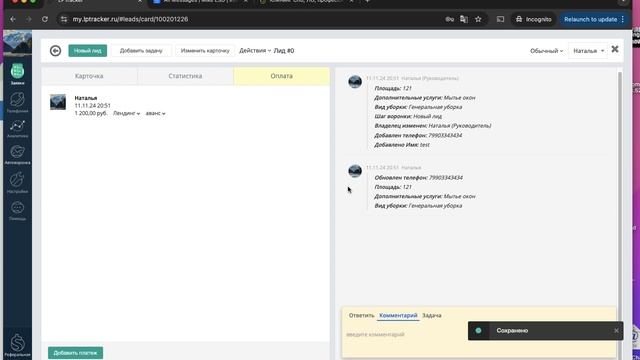Click Добавить платеж button

coord(76,353)
